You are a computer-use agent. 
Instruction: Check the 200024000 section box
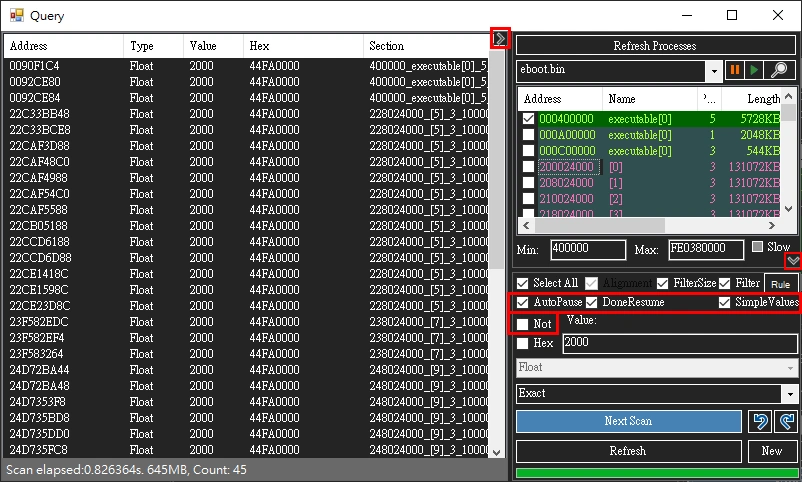(x=528, y=166)
